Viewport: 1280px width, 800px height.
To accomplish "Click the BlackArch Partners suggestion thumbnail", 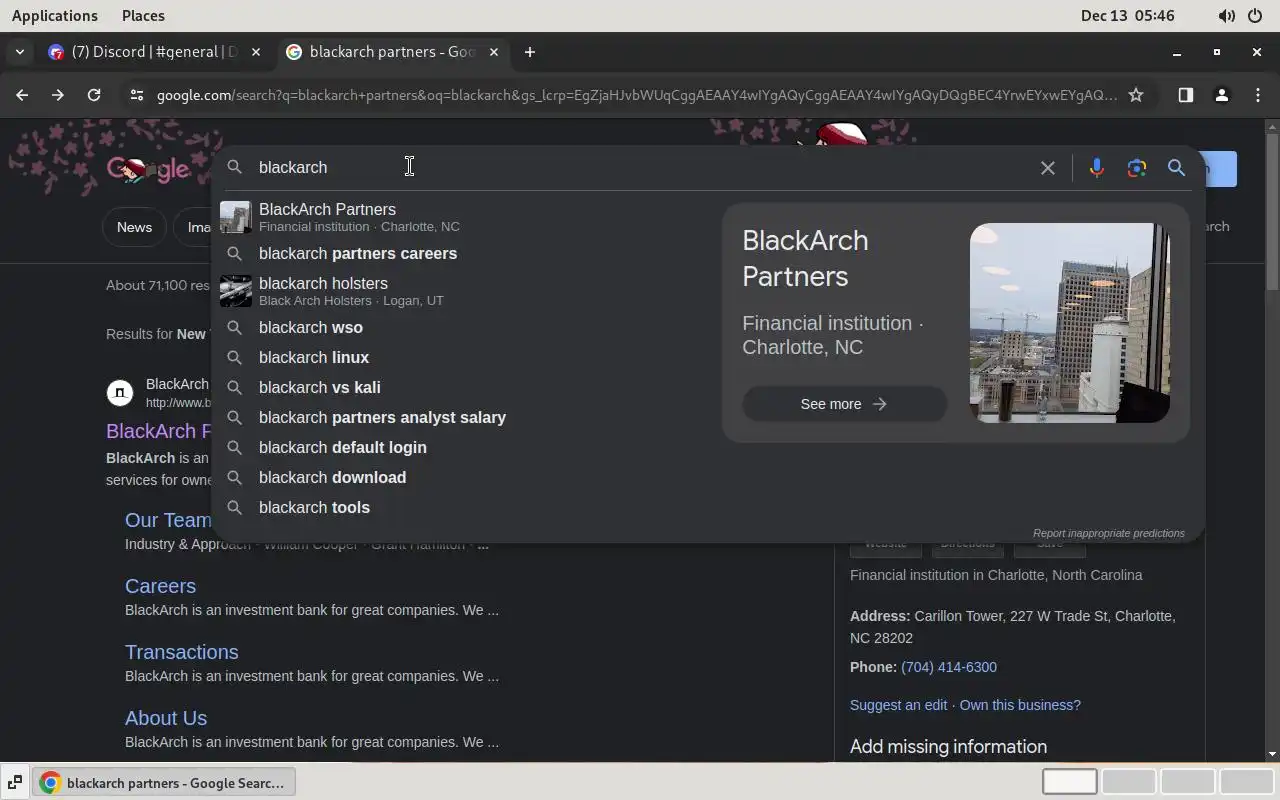I will point(236,217).
